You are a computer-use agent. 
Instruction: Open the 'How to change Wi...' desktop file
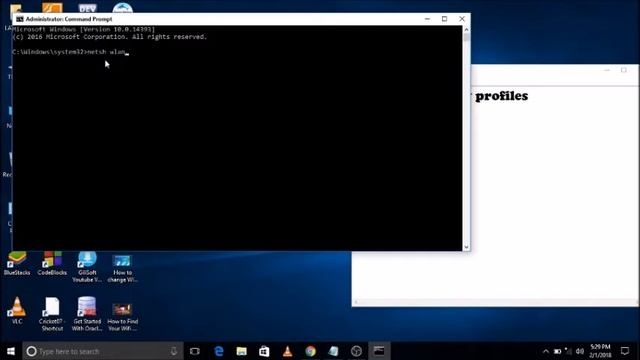click(x=122, y=268)
